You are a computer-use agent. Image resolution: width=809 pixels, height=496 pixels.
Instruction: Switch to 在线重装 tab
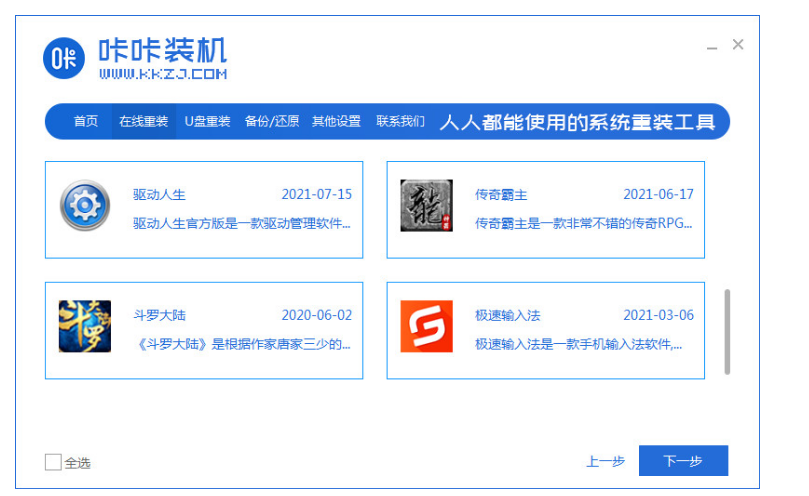click(143, 121)
